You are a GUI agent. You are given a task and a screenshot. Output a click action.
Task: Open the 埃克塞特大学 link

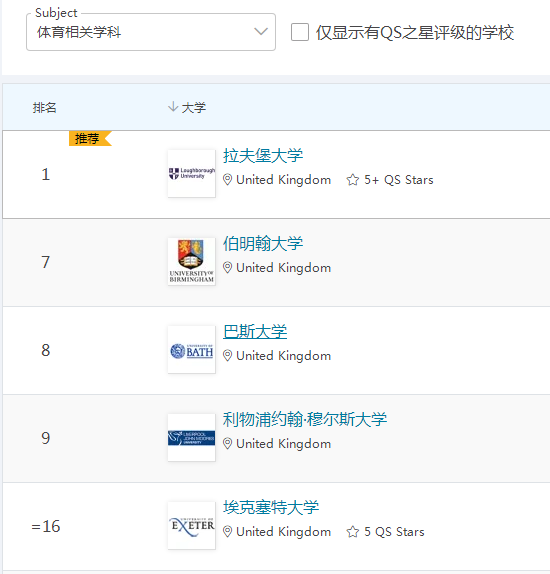(x=271, y=507)
